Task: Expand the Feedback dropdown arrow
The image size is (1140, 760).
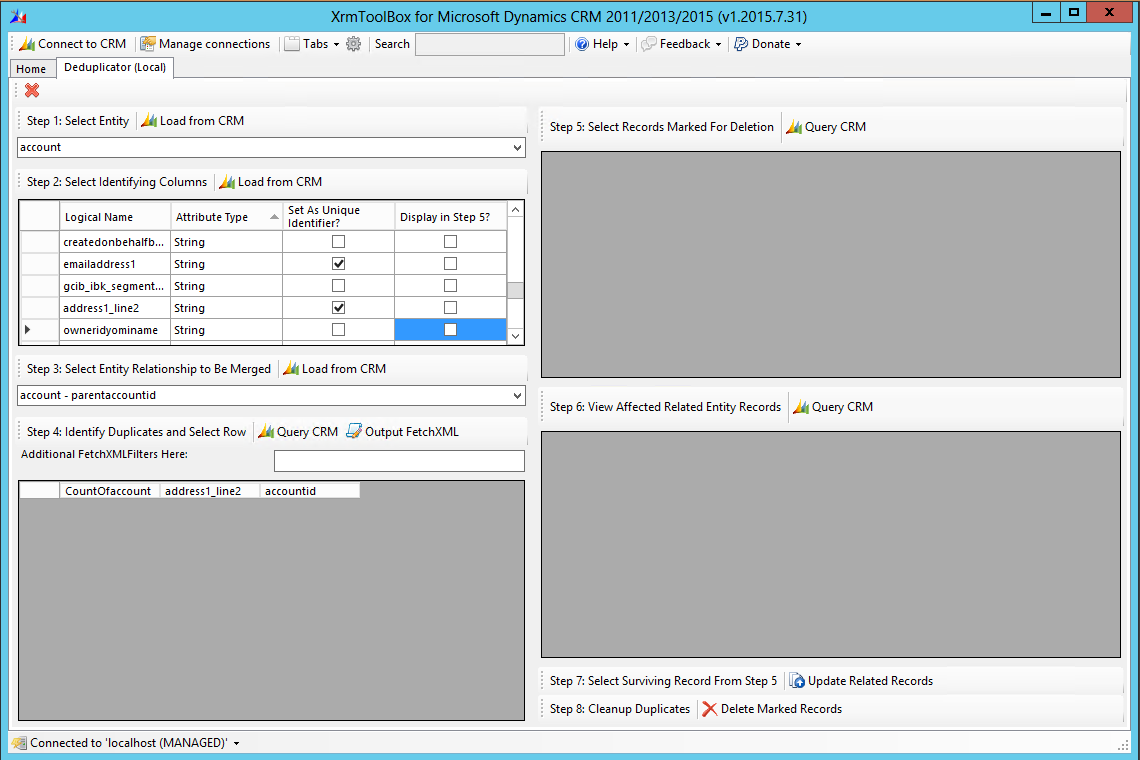Action: 718,44
